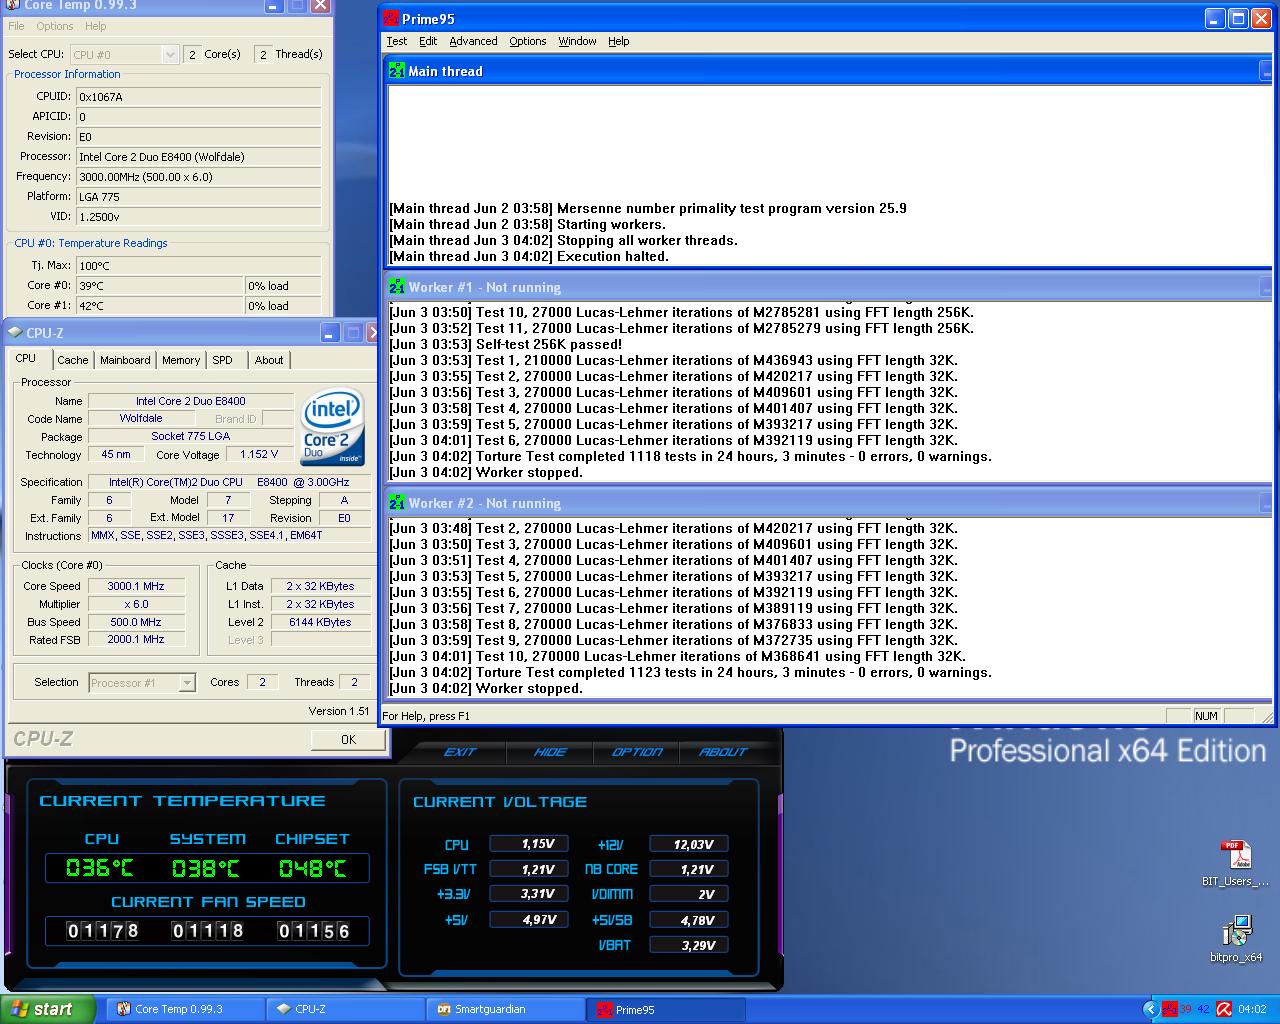Click the taskbar clock 04:02

[x=1252, y=1010]
